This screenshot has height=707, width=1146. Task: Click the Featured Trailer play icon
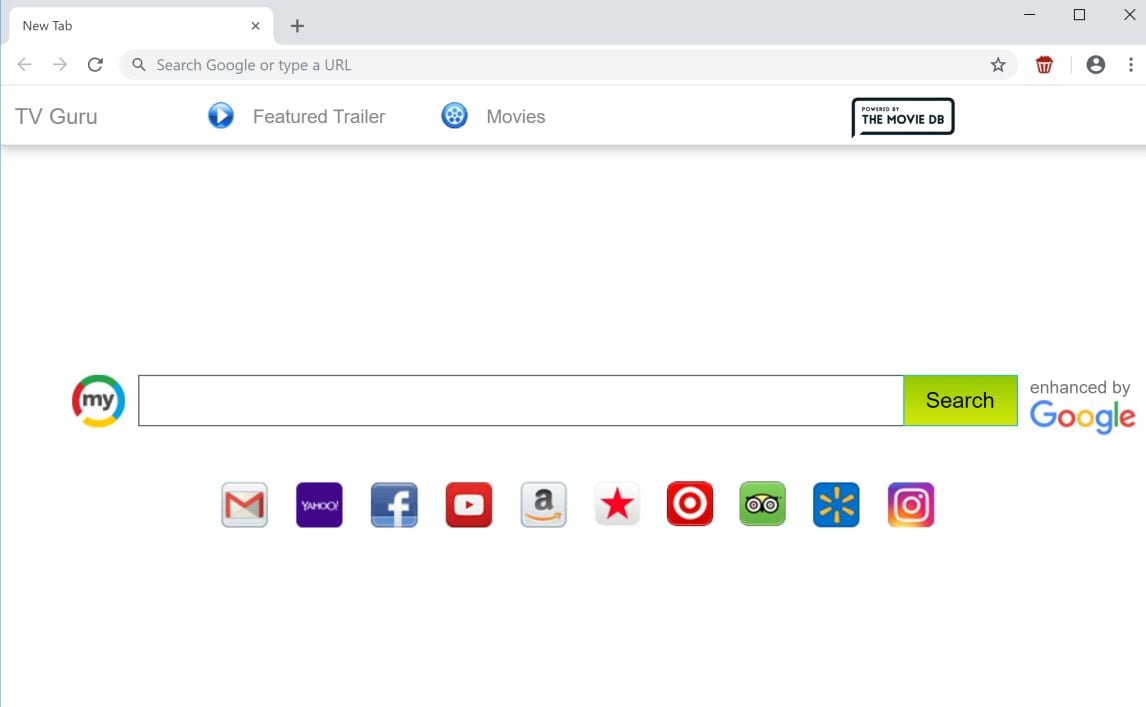221,116
